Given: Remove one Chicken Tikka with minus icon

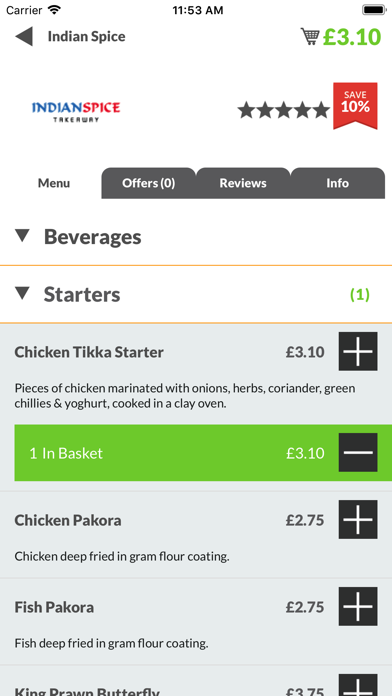Looking at the screenshot, I should click(x=358, y=452).
